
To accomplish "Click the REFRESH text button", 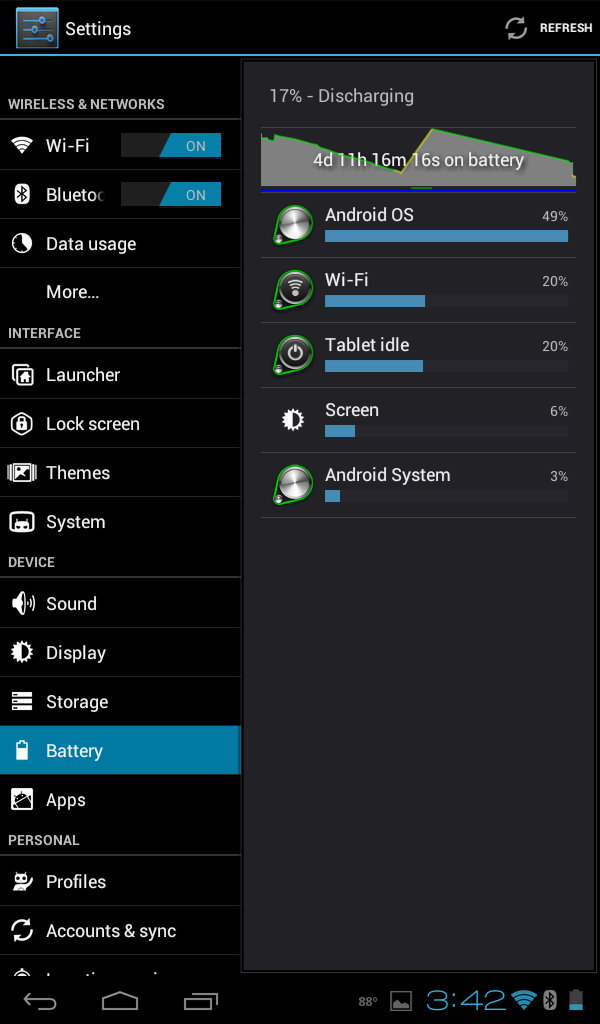I will pyautogui.click(x=565, y=28).
